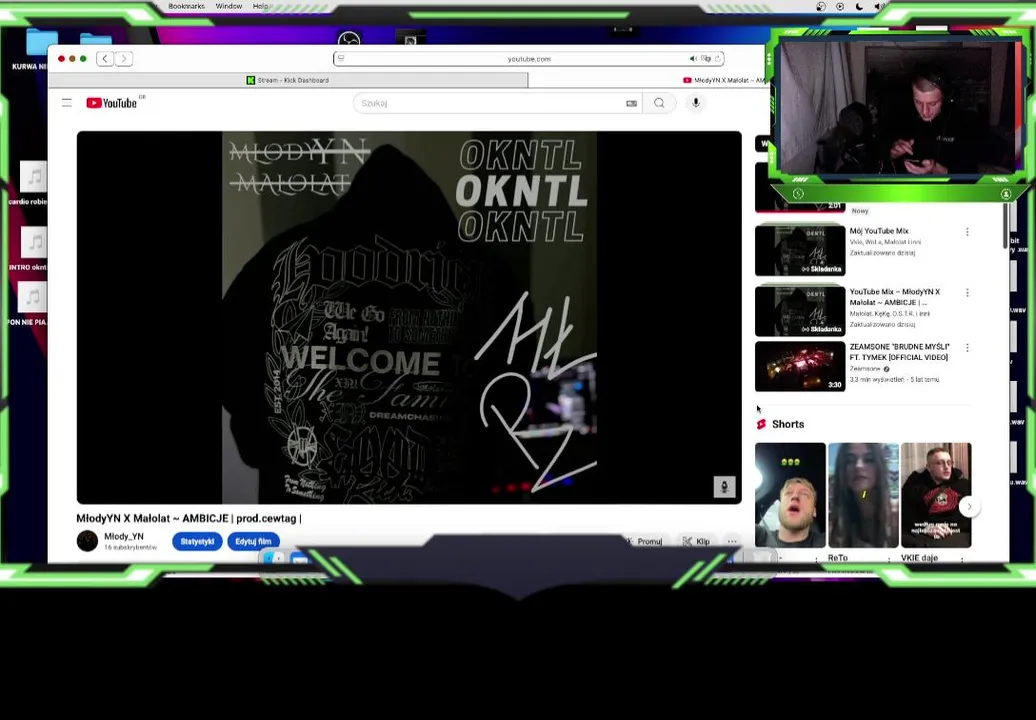
Task: Open the on-screen keyboard in search box
Action: 632,103
